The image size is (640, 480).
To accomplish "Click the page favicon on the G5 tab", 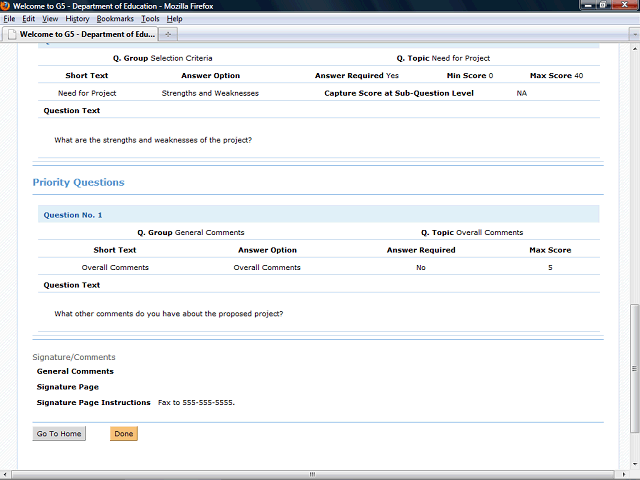I will click(x=11, y=34).
